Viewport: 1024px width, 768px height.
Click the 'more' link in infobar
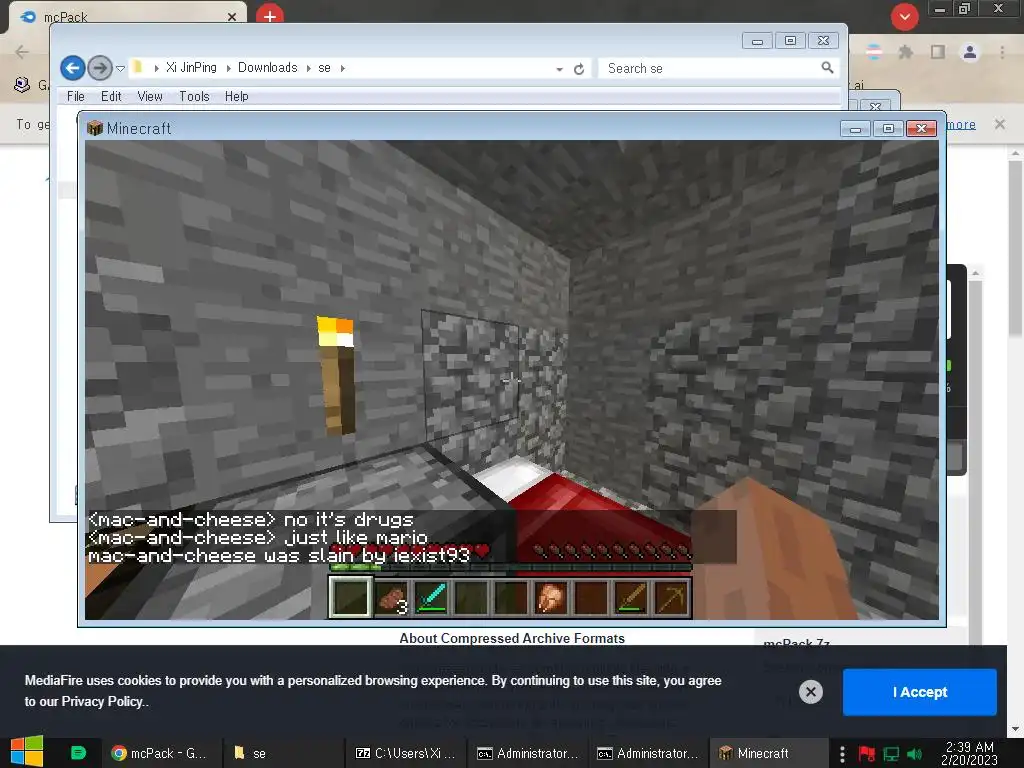(x=961, y=124)
